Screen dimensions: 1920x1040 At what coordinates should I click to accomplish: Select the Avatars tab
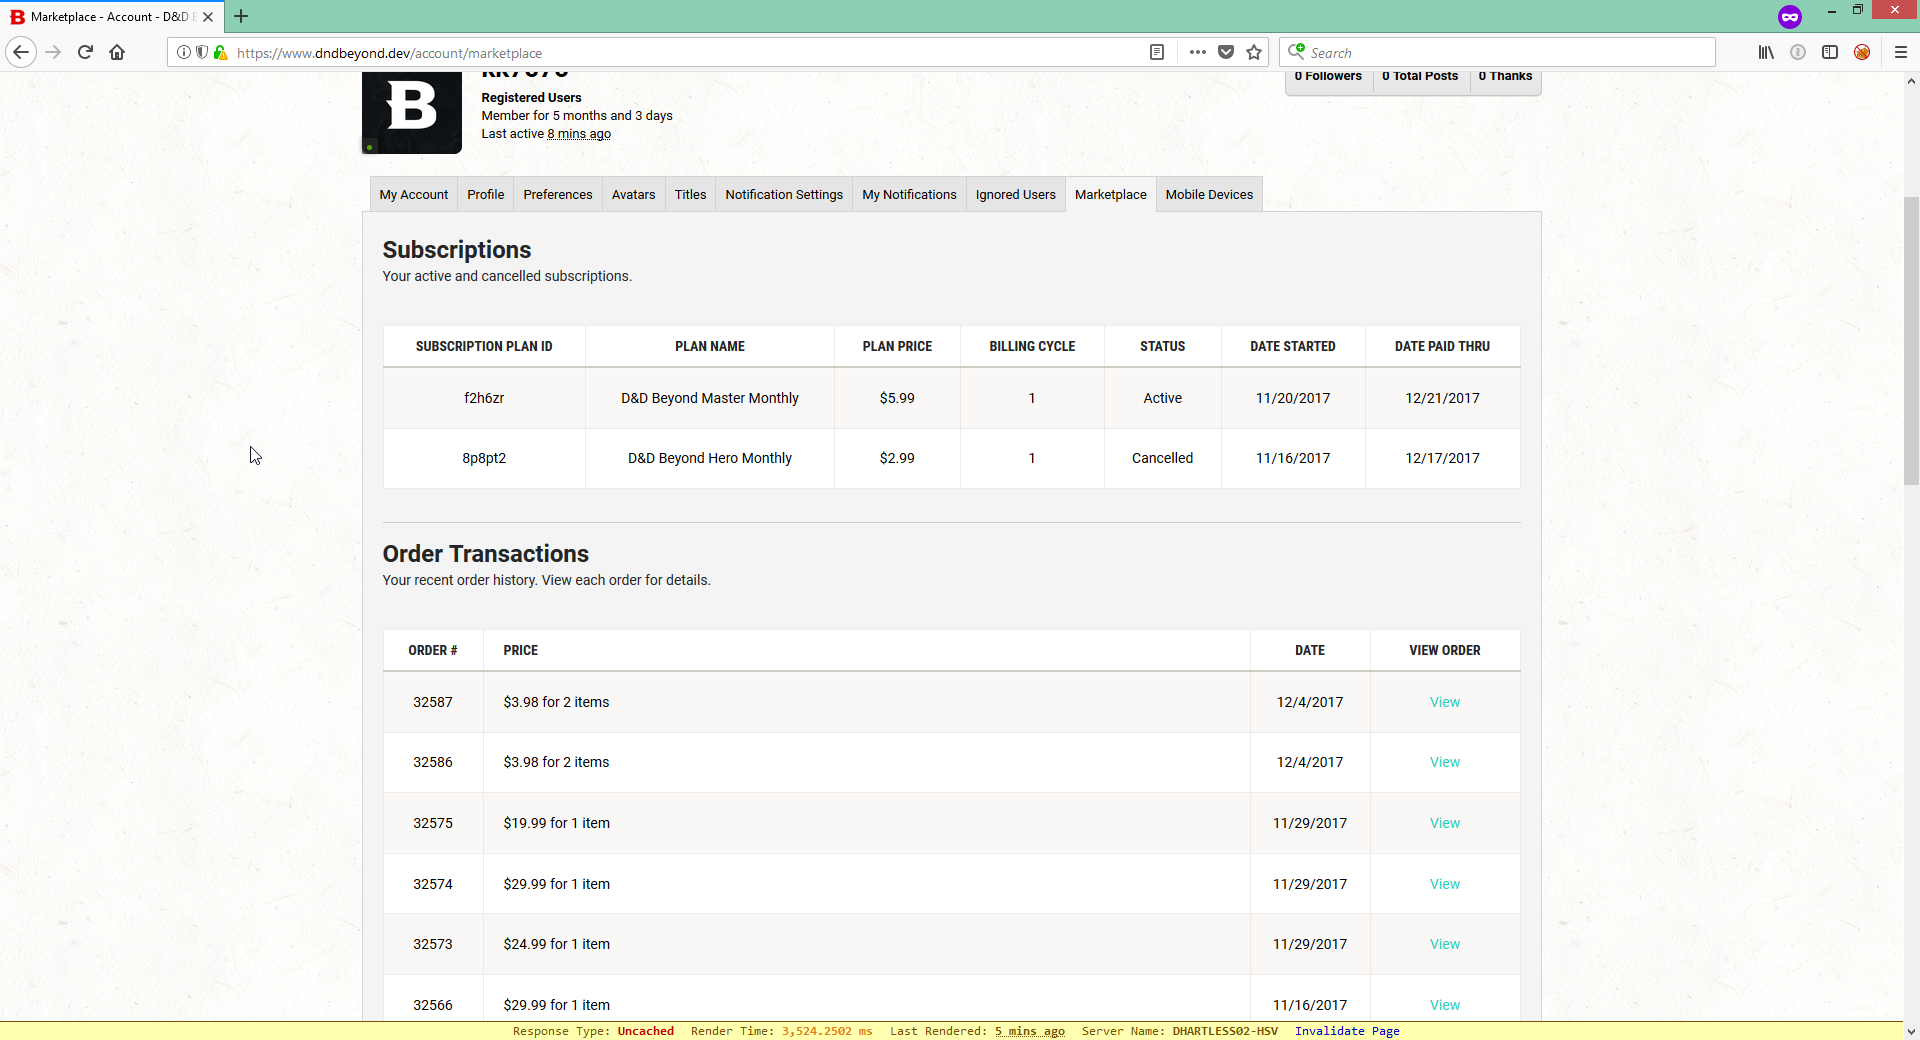(x=634, y=194)
